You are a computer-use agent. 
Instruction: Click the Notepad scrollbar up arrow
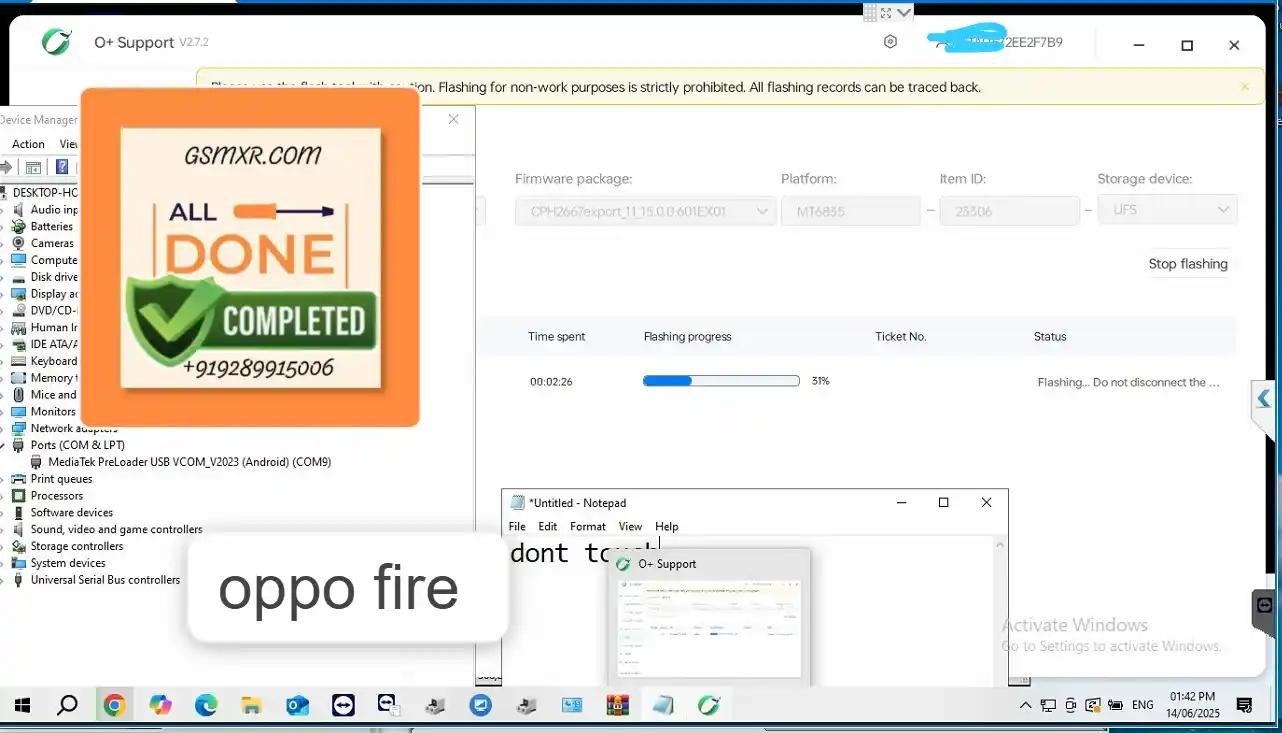[999, 545]
